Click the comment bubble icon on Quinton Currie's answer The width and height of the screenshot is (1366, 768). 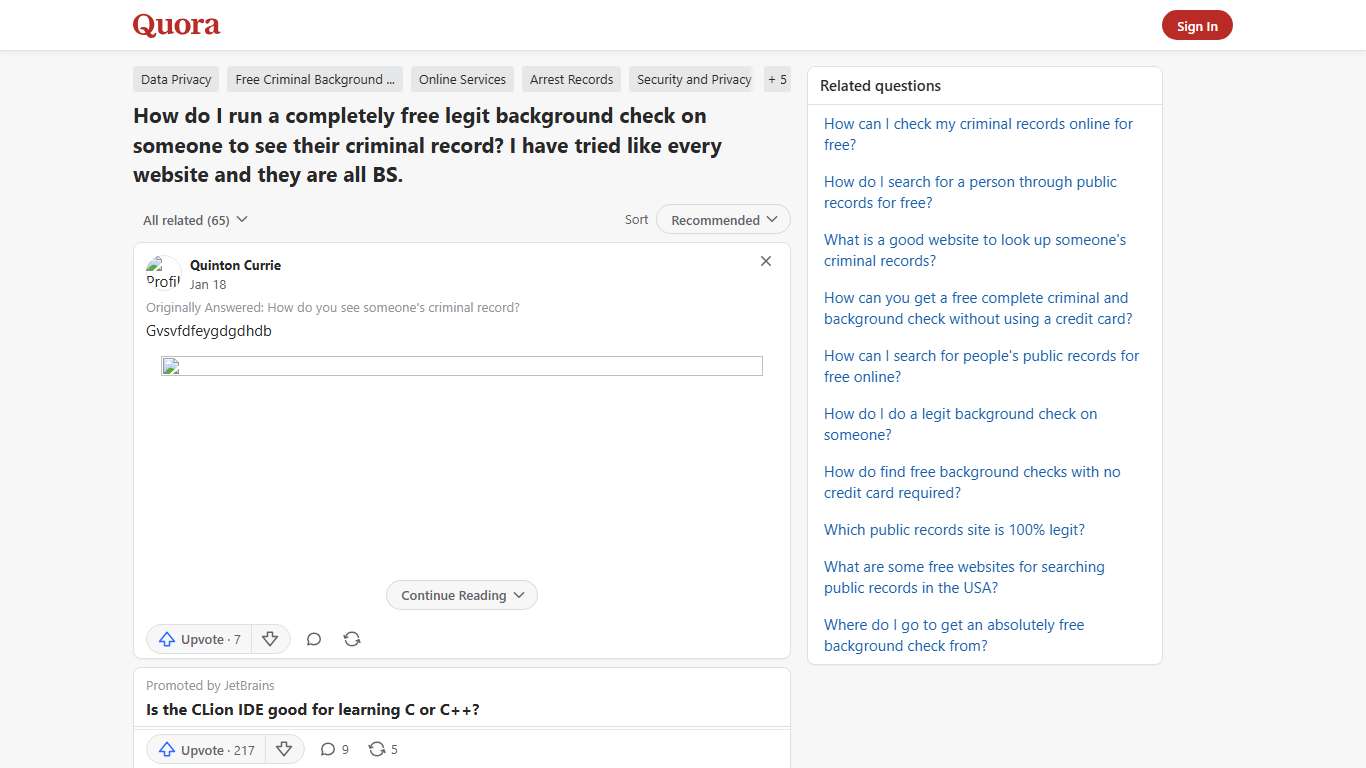[313, 639]
